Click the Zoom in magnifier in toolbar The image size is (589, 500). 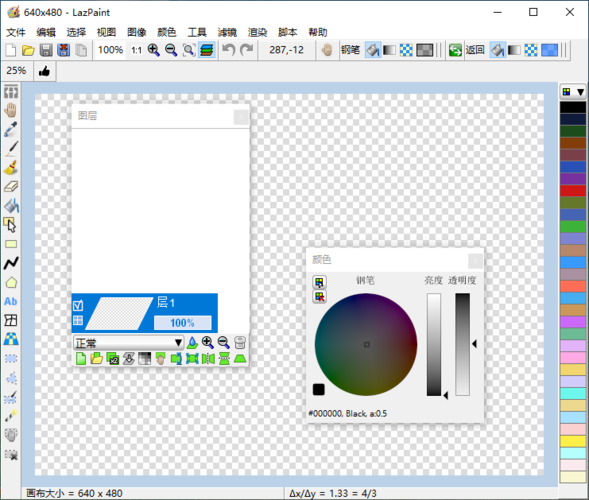click(x=154, y=50)
